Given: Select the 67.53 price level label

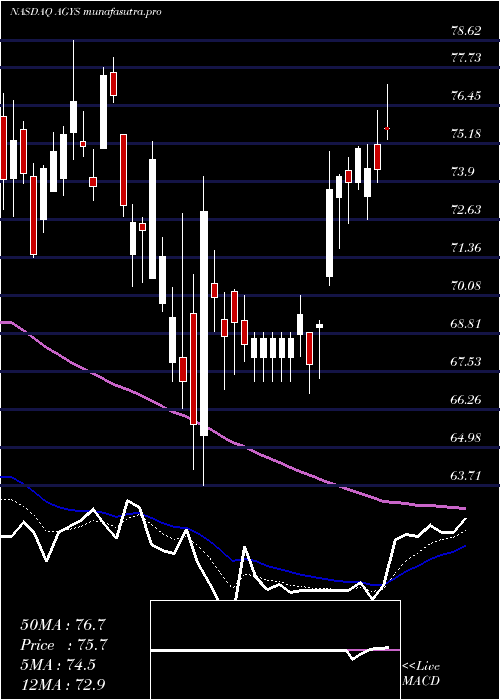Looking at the screenshot, I should pyautogui.click(x=466, y=361).
